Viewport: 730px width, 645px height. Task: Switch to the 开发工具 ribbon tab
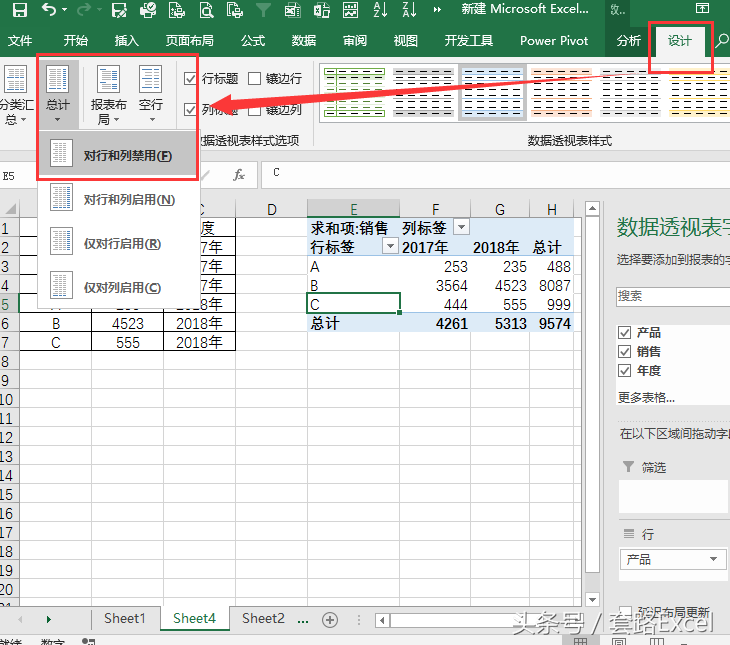tap(468, 41)
